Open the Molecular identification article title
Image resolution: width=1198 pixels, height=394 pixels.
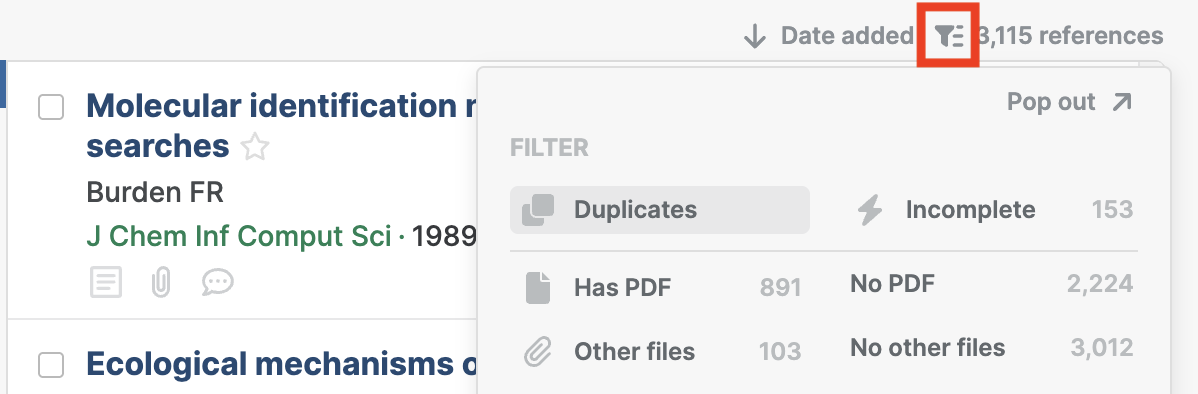pyautogui.click(x=283, y=126)
